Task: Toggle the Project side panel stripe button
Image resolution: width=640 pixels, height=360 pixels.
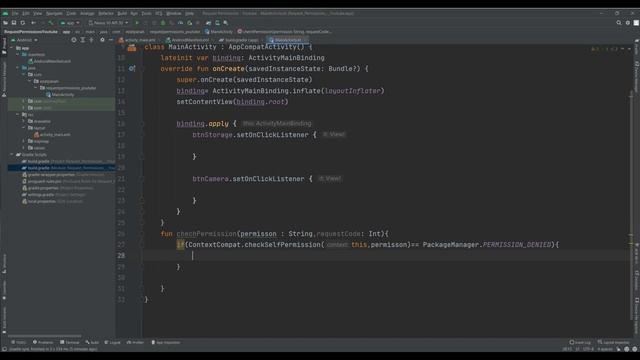Action: pyautogui.click(x=4, y=46)
